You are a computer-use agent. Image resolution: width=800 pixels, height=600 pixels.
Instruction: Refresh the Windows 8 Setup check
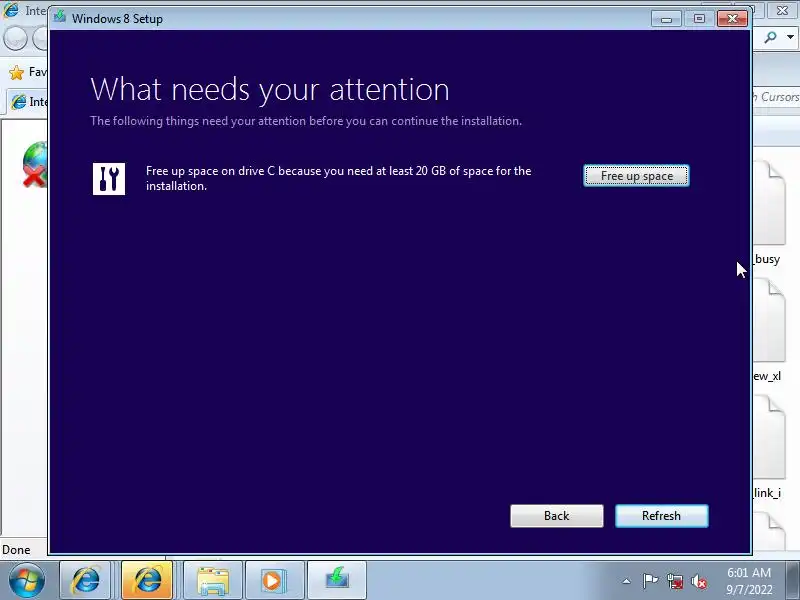[661, 516]
